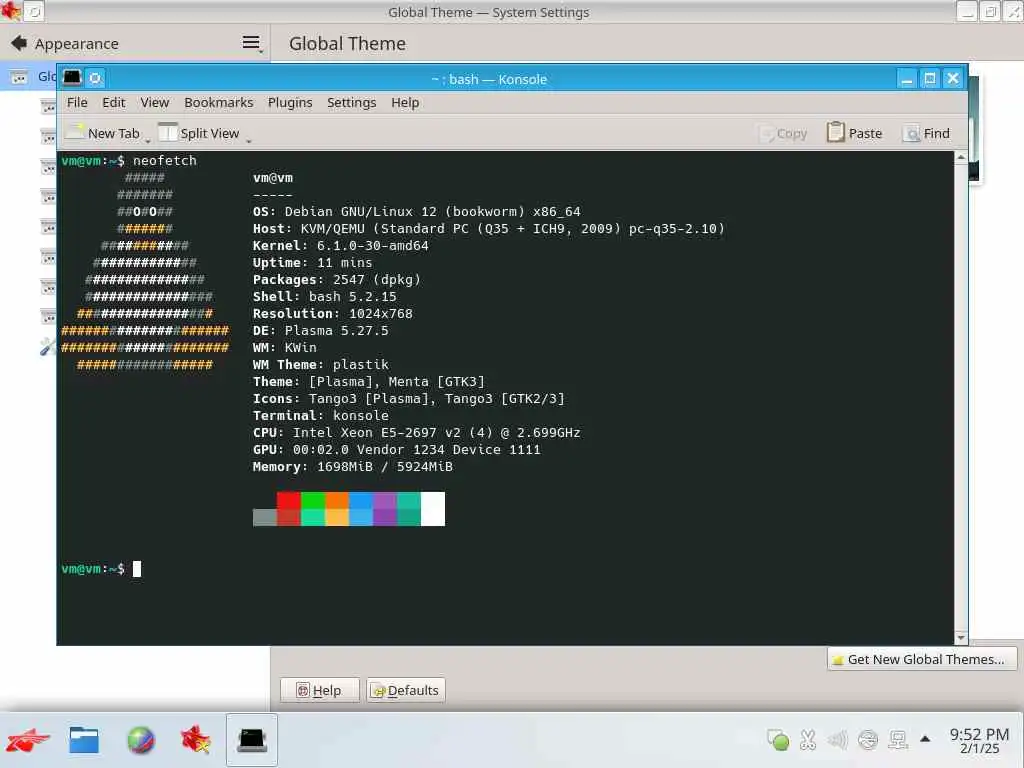The height and width of the screenshot is (768, 1024).
Task: Launch the web browser globe icon
Action: [140, 740]
